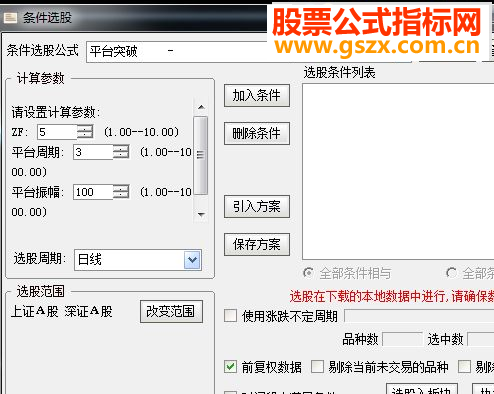
Task: Toggle the 前复权数据 checkbox
Action: pyautogui.click(x=231, y=367)
